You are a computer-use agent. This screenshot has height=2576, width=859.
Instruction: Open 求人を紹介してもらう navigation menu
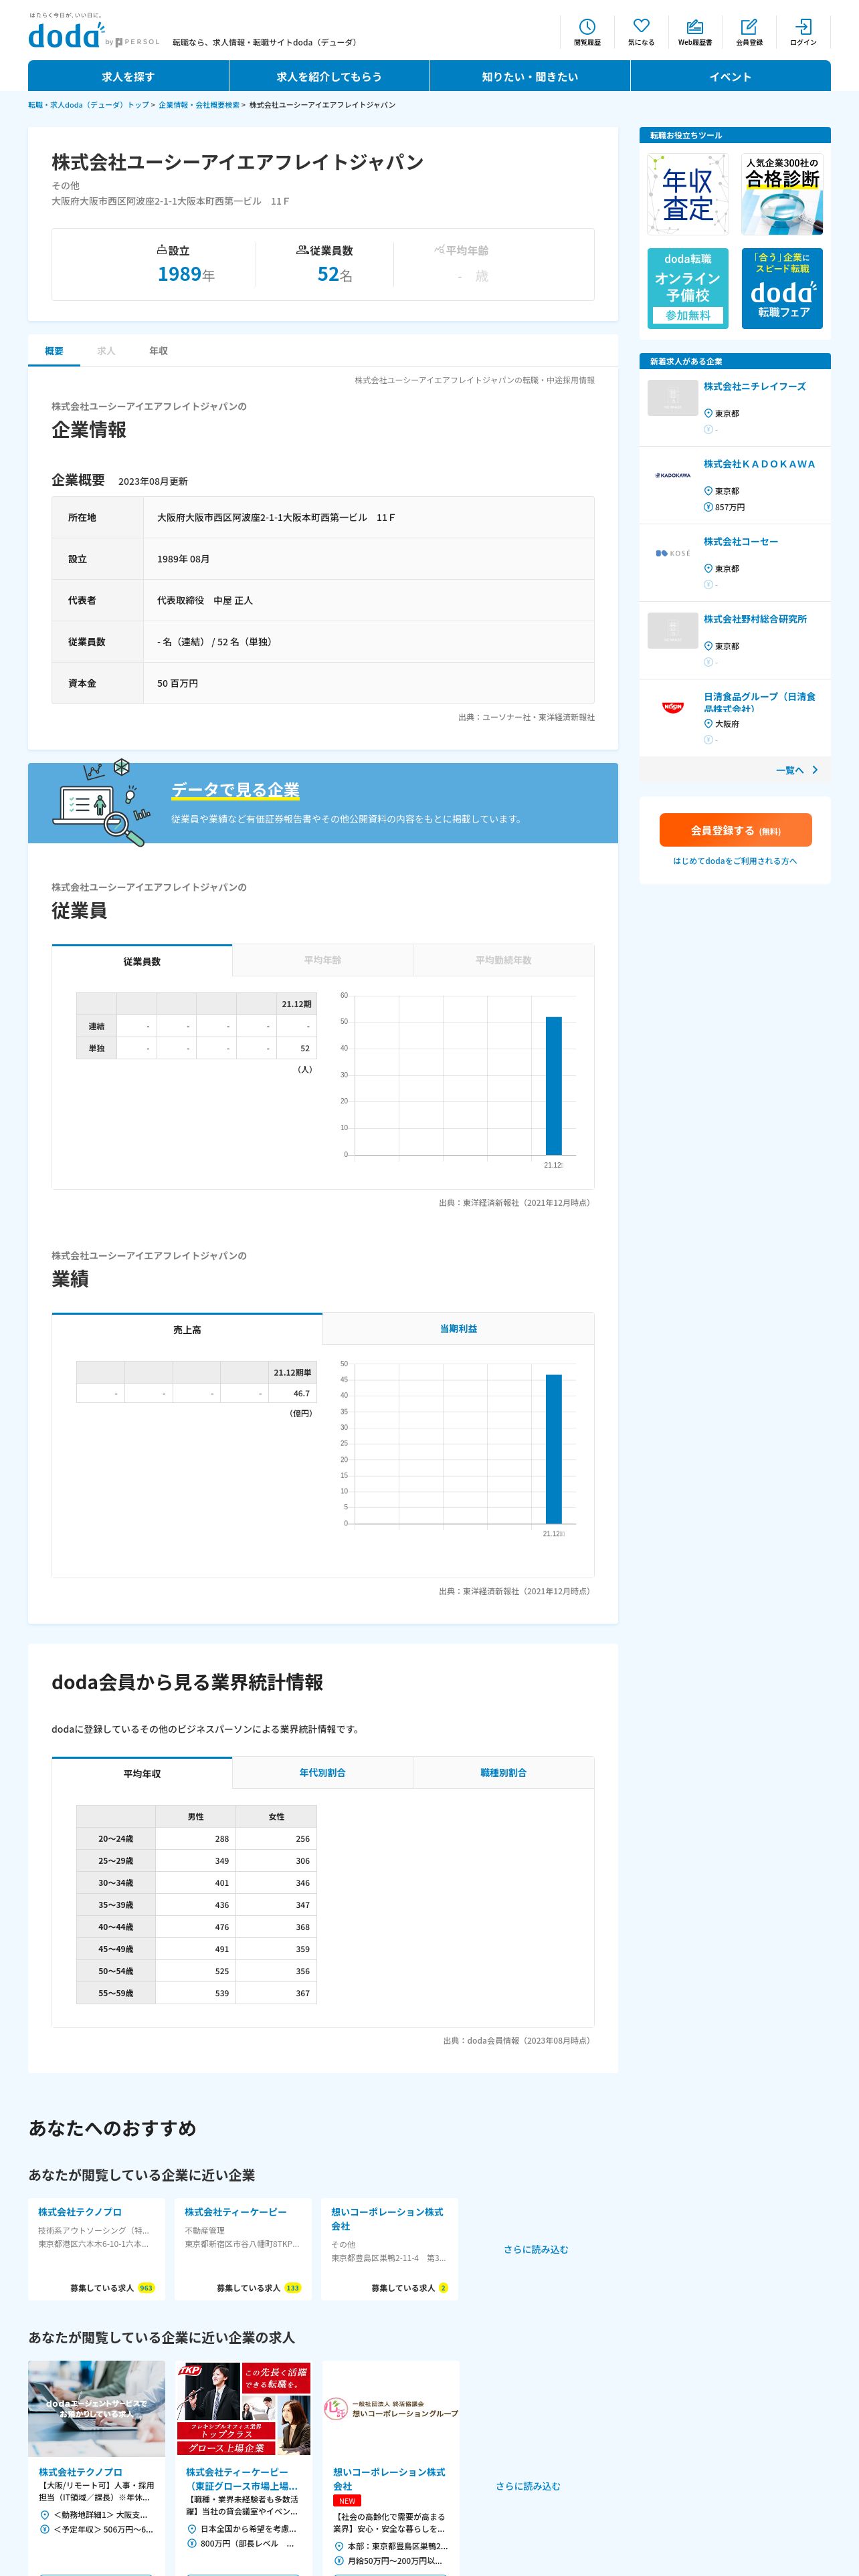click(x=329, y=76)
